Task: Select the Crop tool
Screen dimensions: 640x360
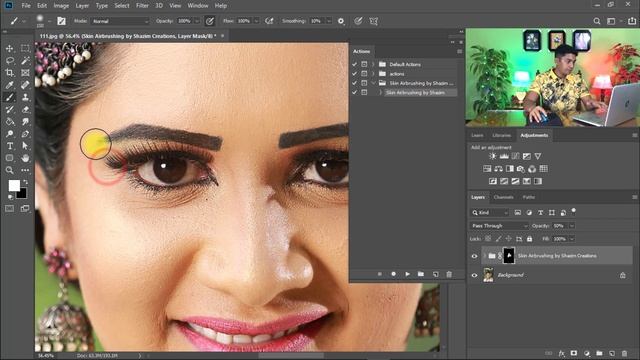Action: click(9, 73)
